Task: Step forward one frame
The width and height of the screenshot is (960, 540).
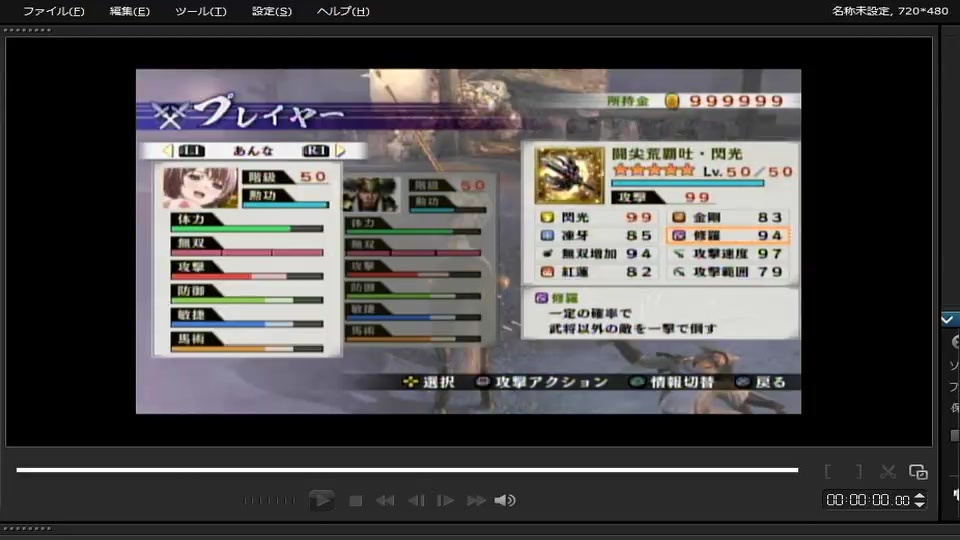Action: pyautogui.click(x=445, y=501)
